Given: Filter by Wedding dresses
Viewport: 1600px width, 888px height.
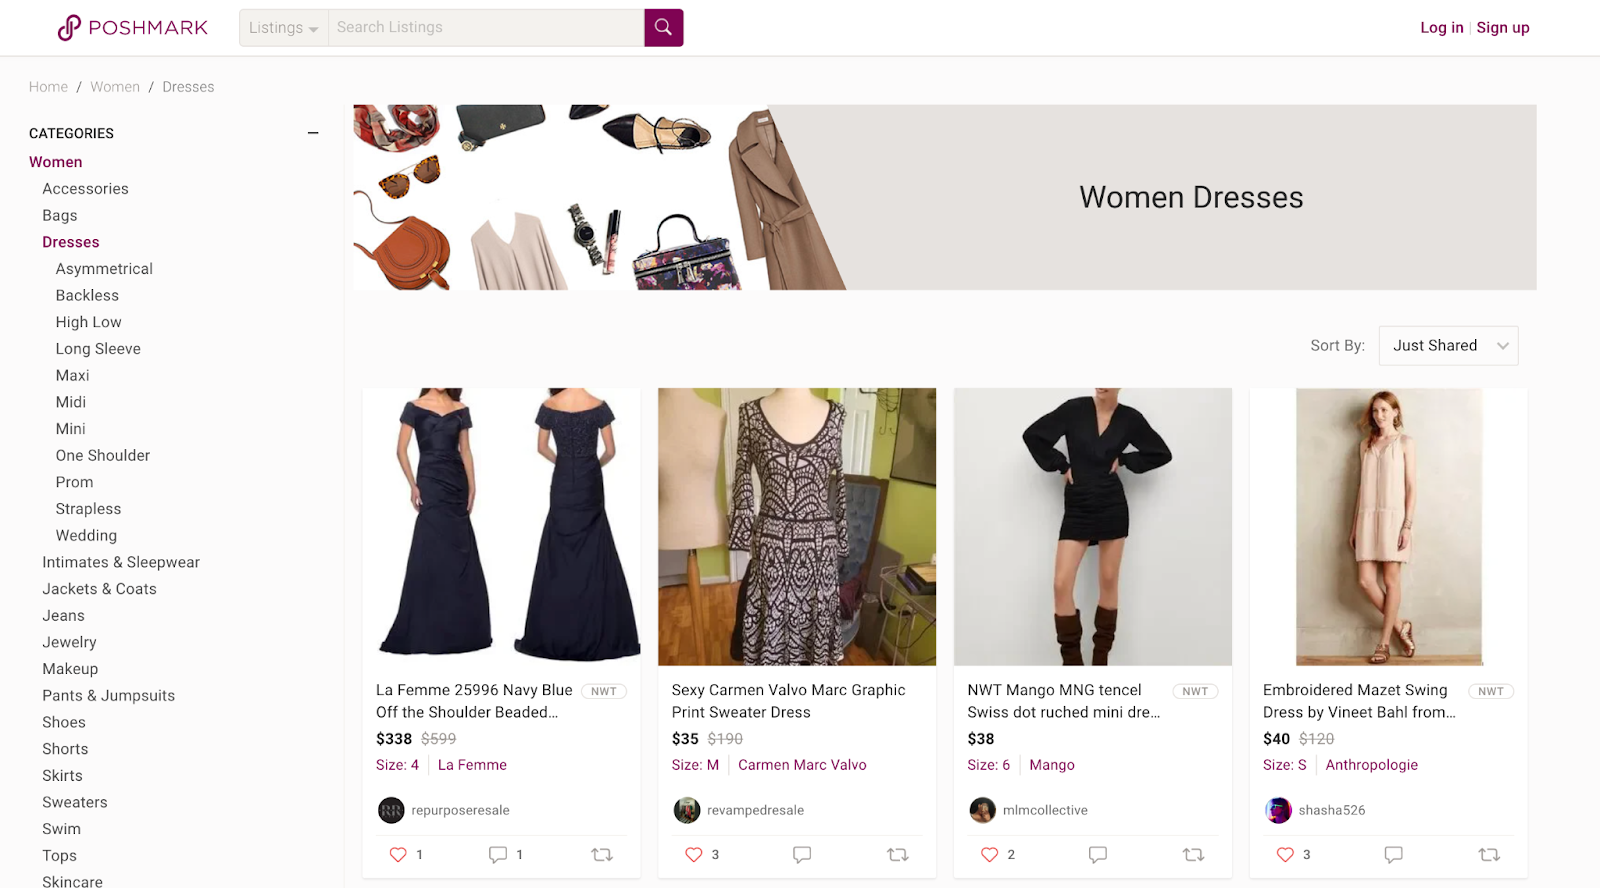Looking at the screenshot, I should 86,535.
